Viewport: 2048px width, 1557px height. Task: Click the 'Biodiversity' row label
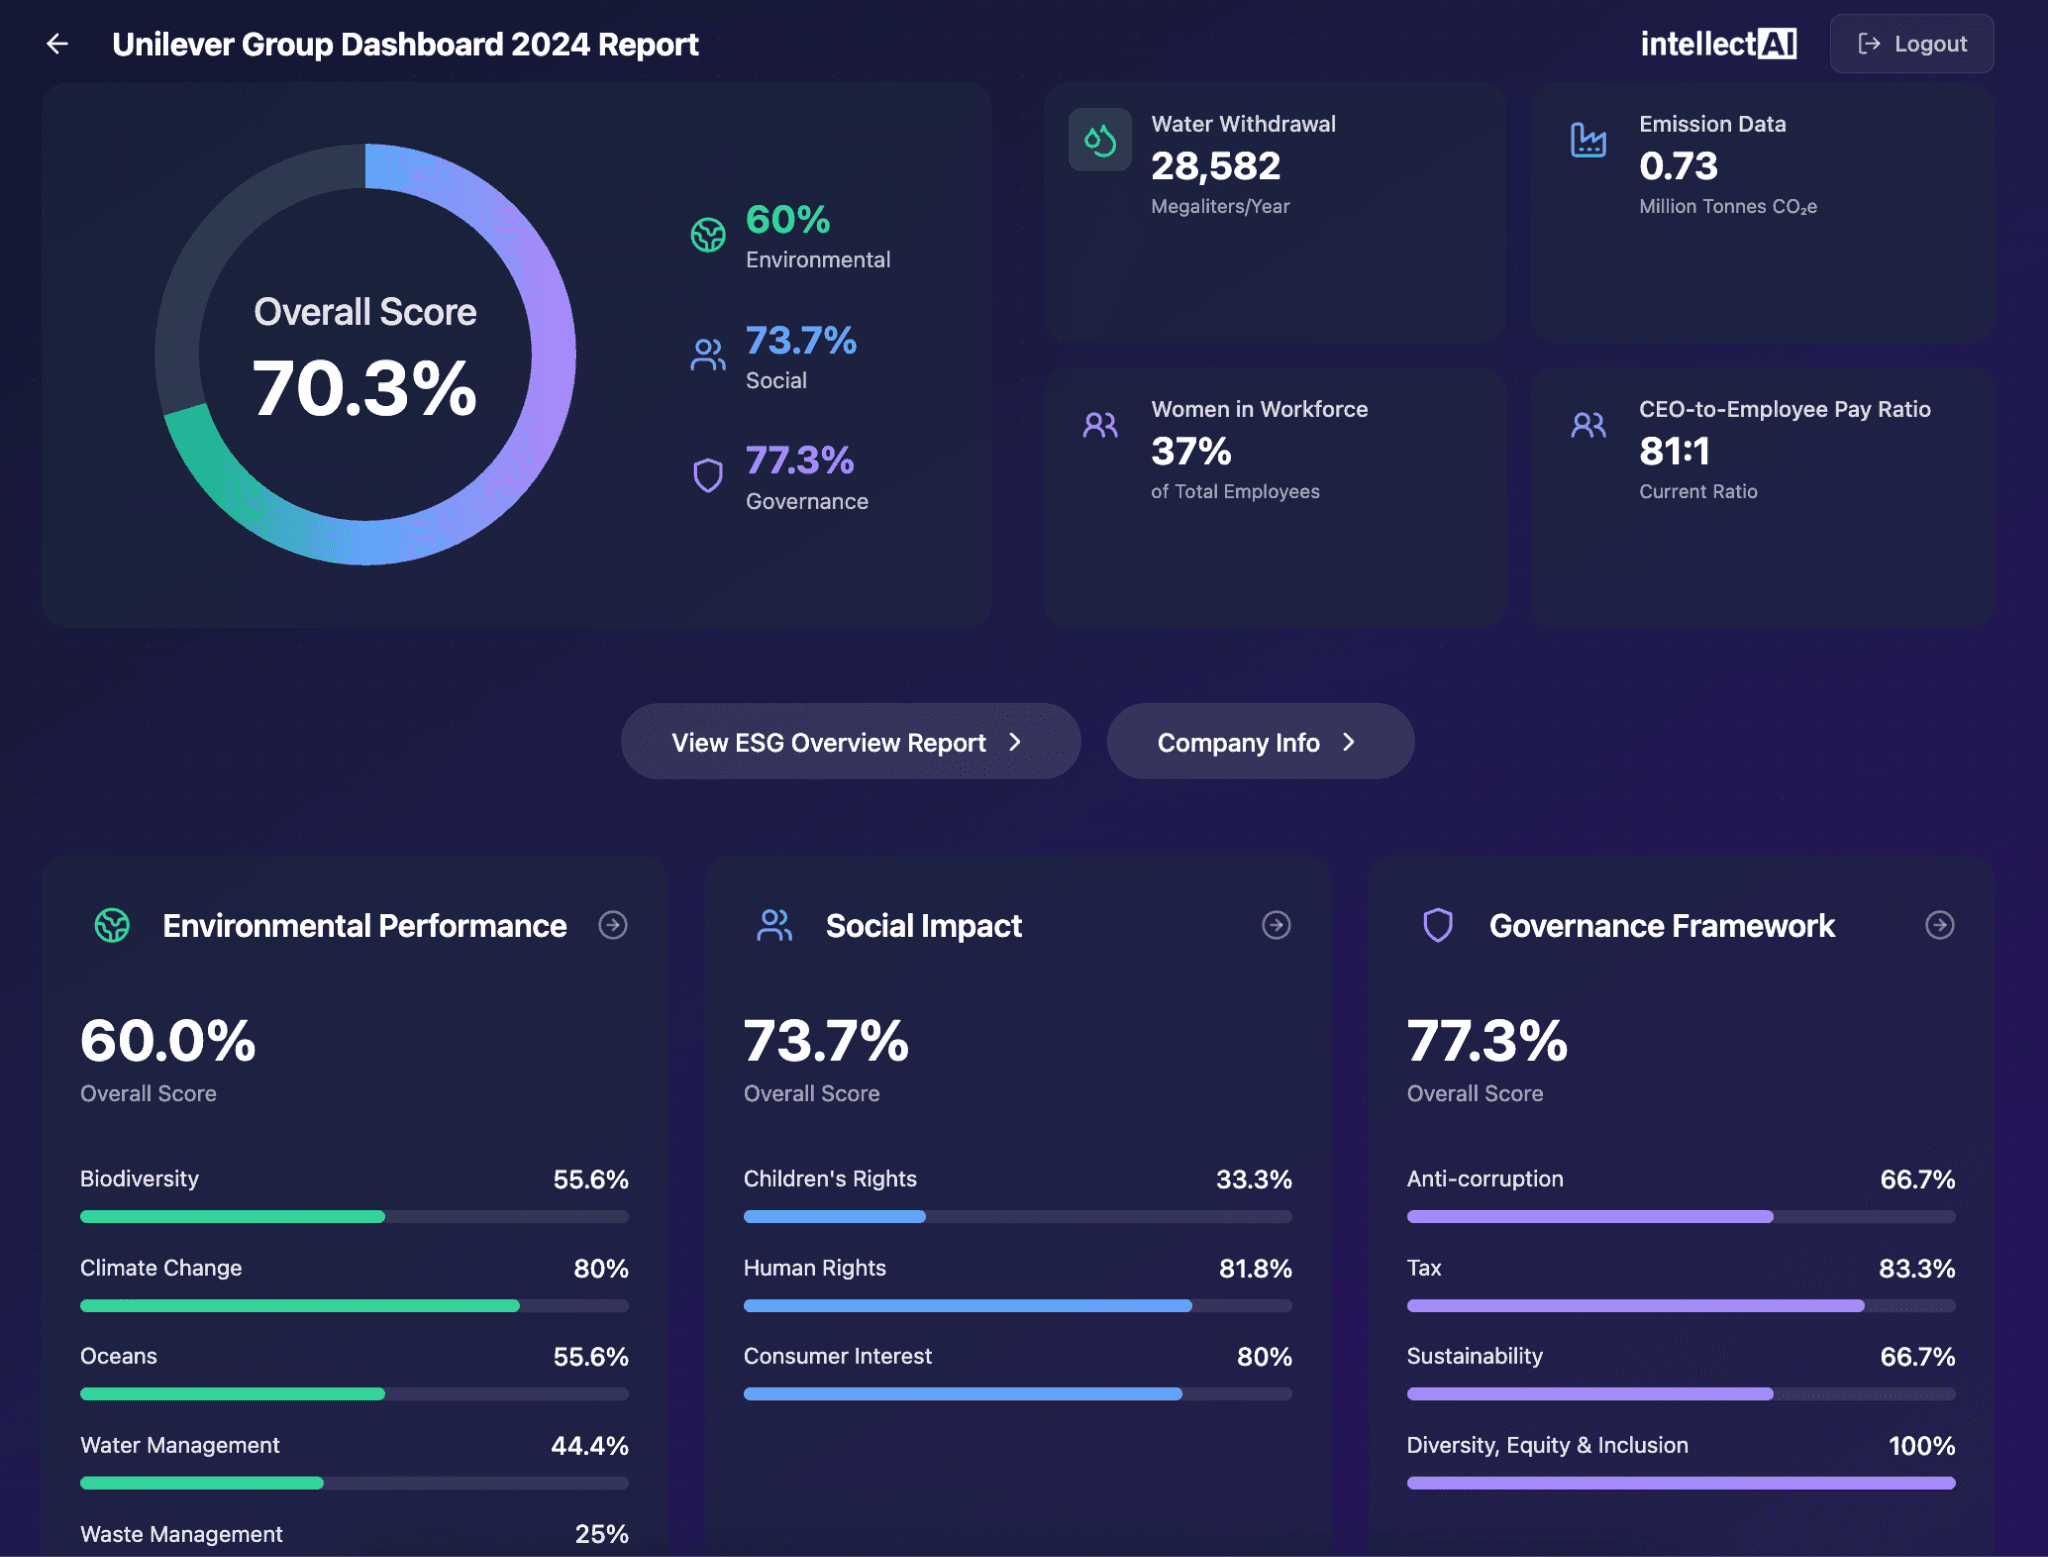click(139, 1179)
